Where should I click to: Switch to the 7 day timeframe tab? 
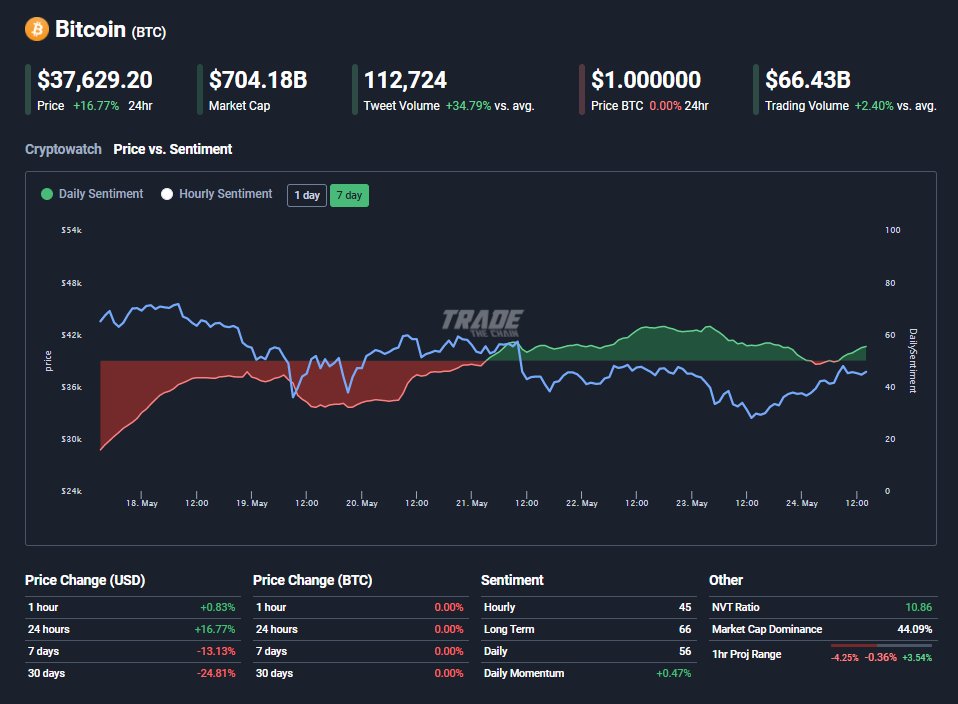click(x=349, y=195)
